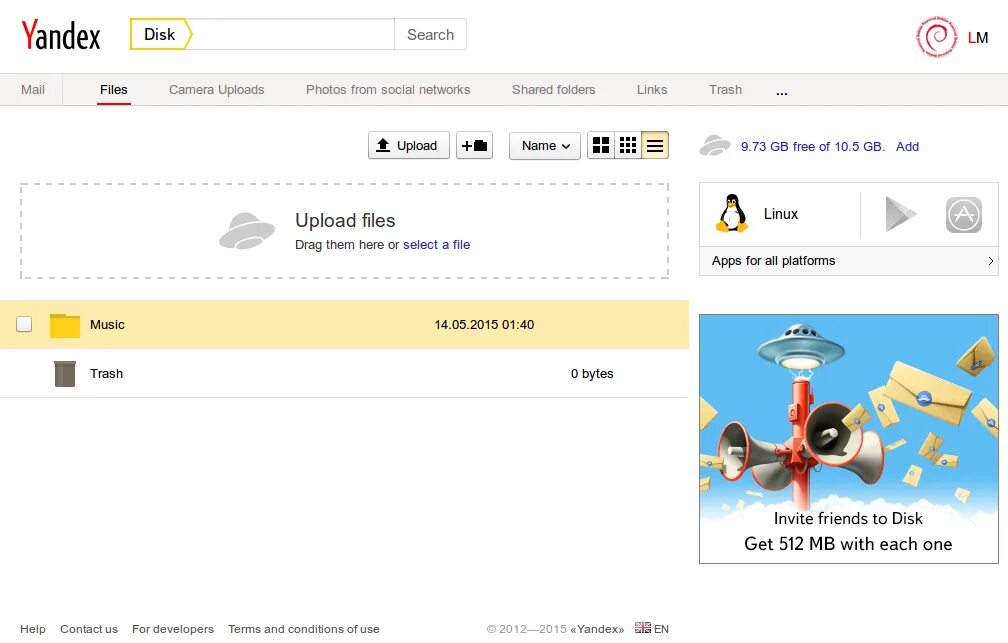This screenshot has height=643, width=1008.
Task: Open the Shared folders tab
Action: click(x=554, y=89)
